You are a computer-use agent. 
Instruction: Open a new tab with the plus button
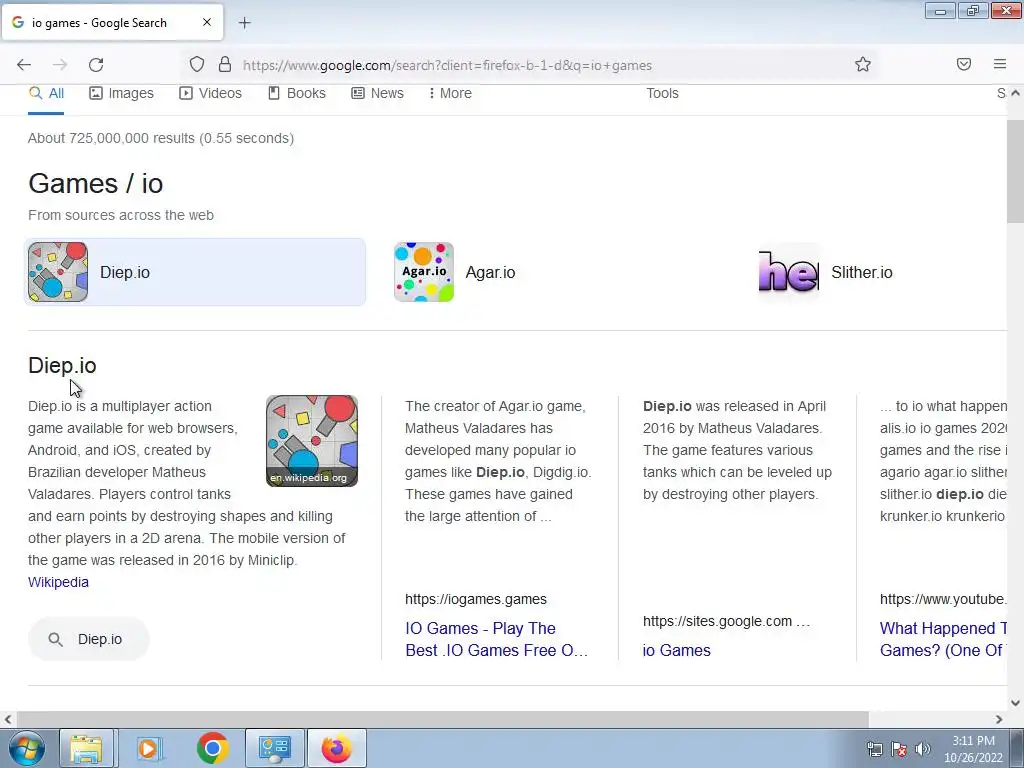pyautogui.click(x=244, y=23)
